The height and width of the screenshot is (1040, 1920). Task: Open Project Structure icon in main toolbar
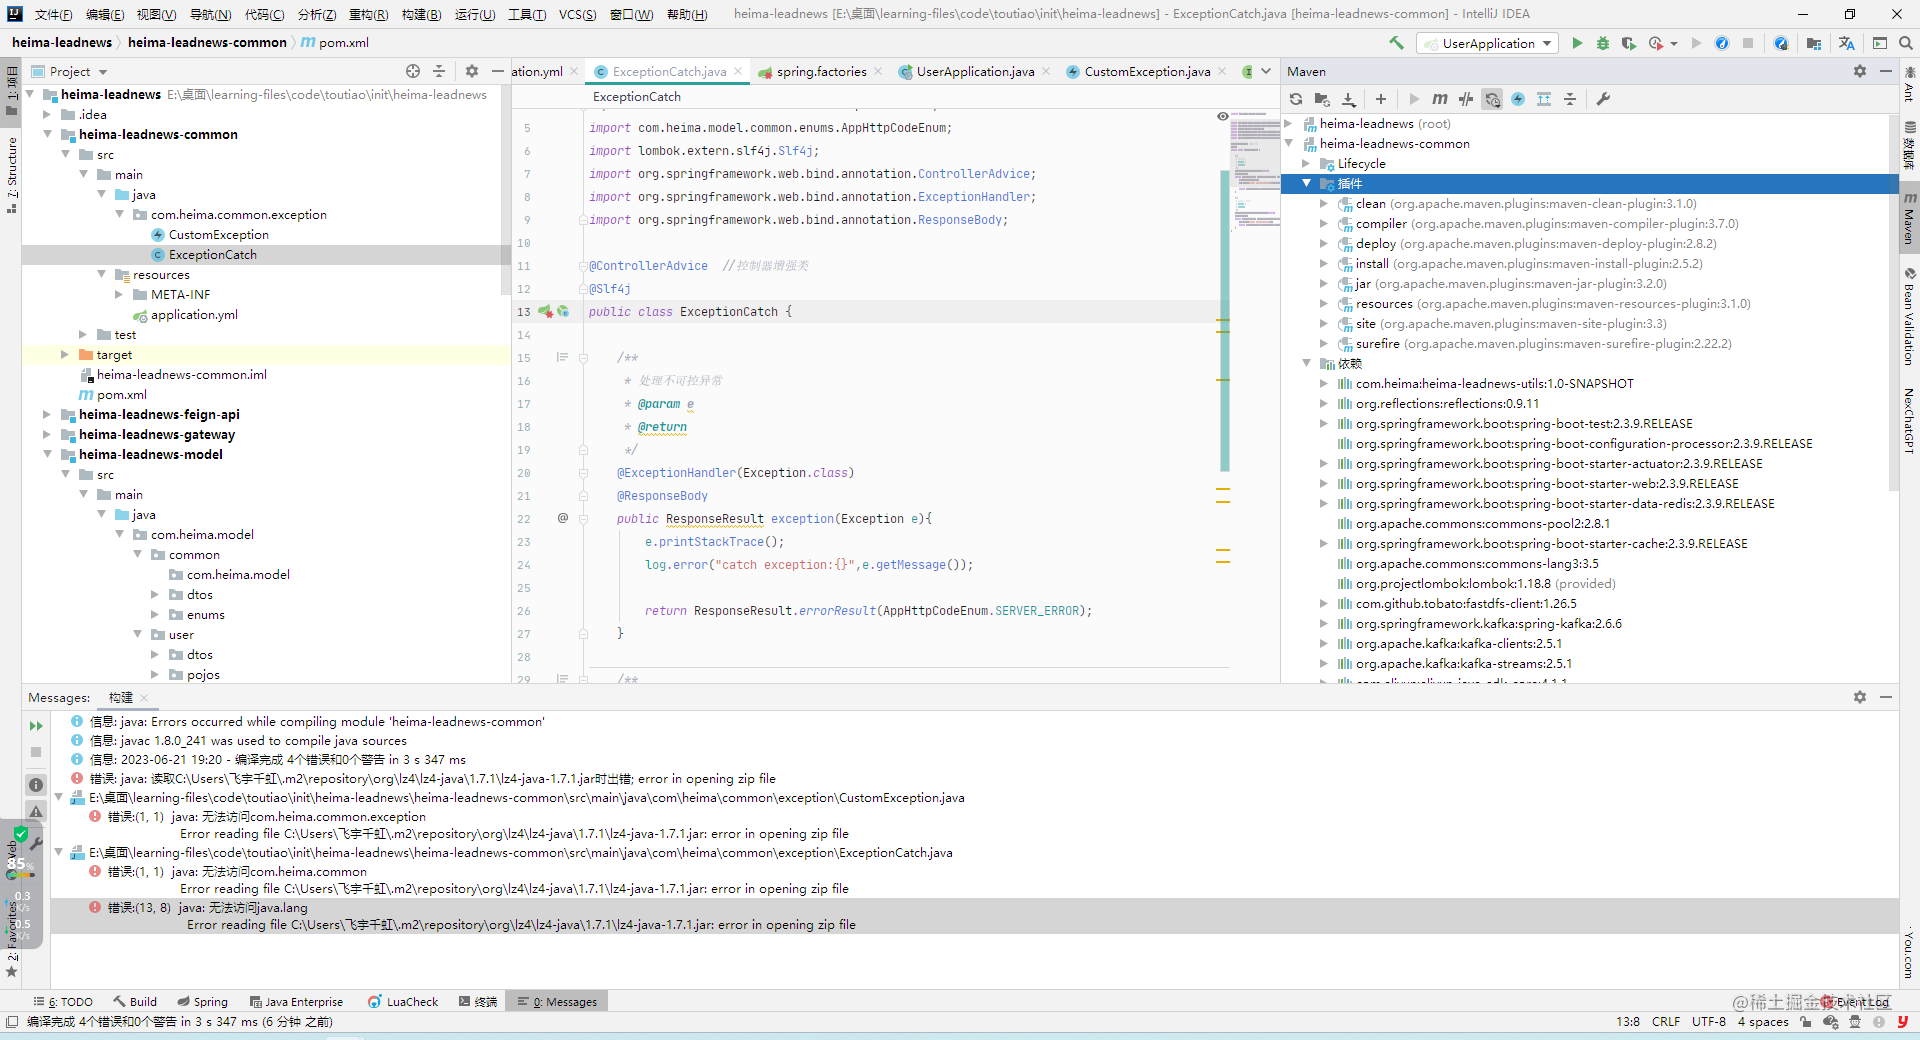(x=1814, y=43)
